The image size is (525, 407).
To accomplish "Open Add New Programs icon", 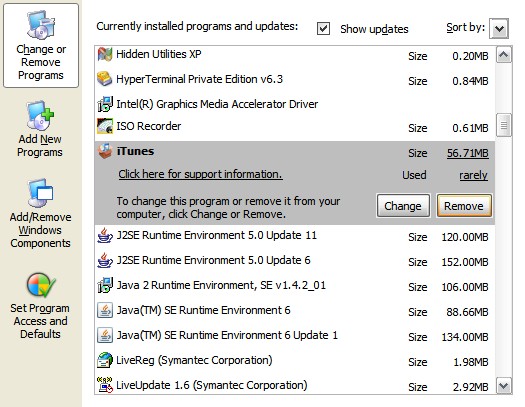I will [40, 115].
